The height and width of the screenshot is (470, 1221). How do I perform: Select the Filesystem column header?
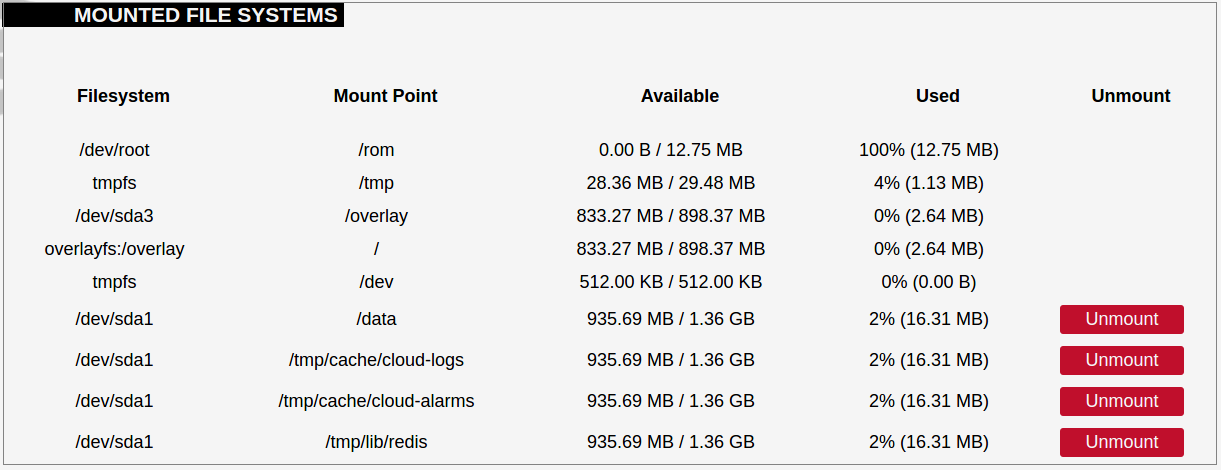pyautogui.click(x=123, y=96)
